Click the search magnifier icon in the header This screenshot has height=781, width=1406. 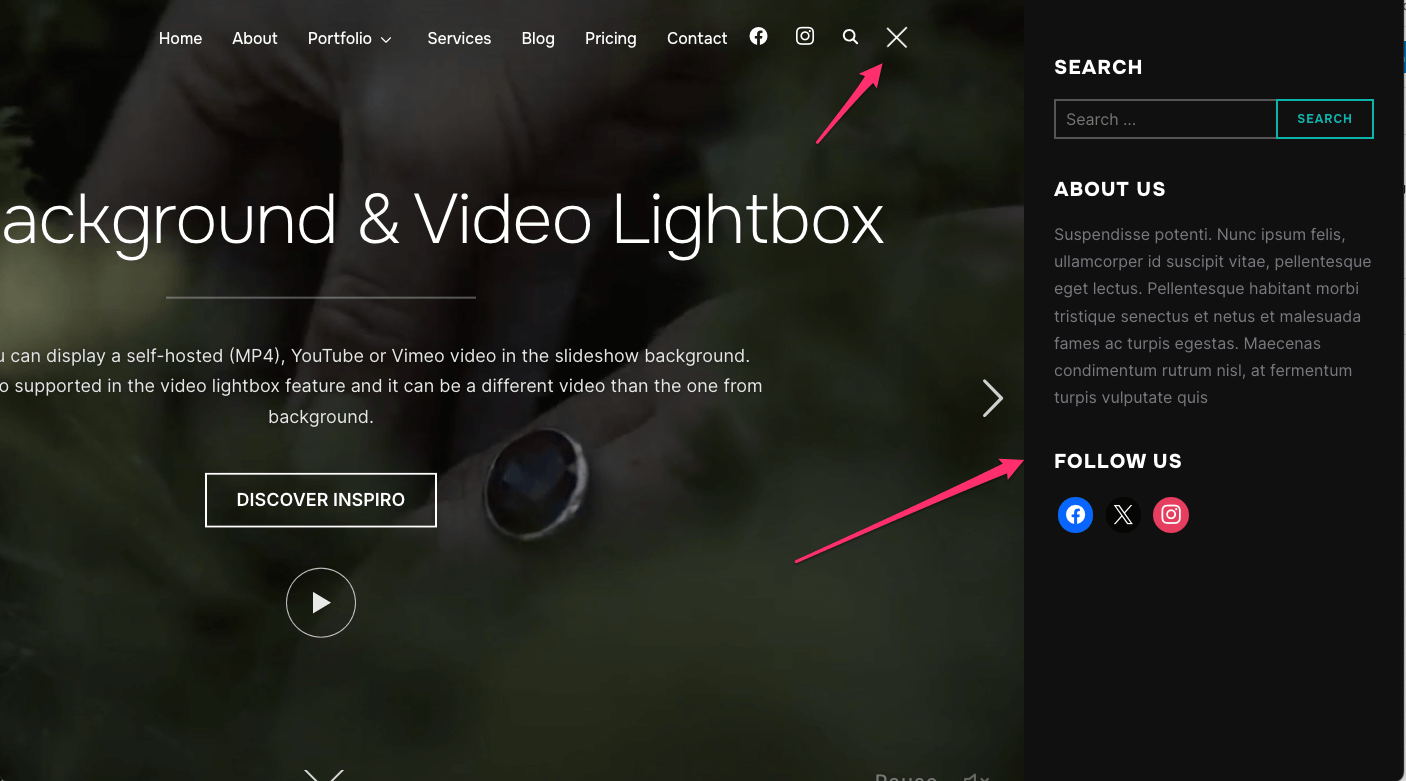[850, 37]
